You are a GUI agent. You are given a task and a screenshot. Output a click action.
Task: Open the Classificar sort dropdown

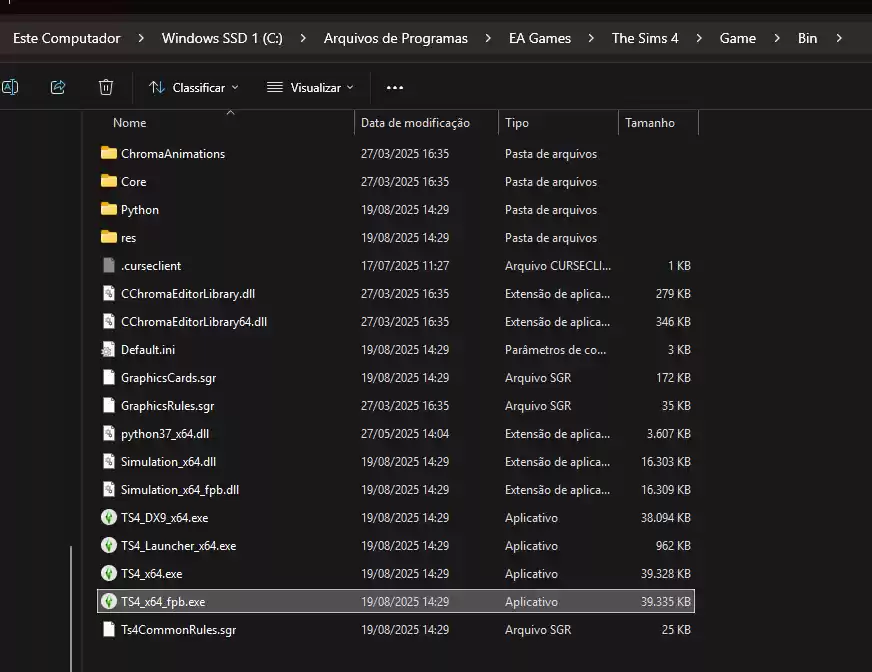194,88
